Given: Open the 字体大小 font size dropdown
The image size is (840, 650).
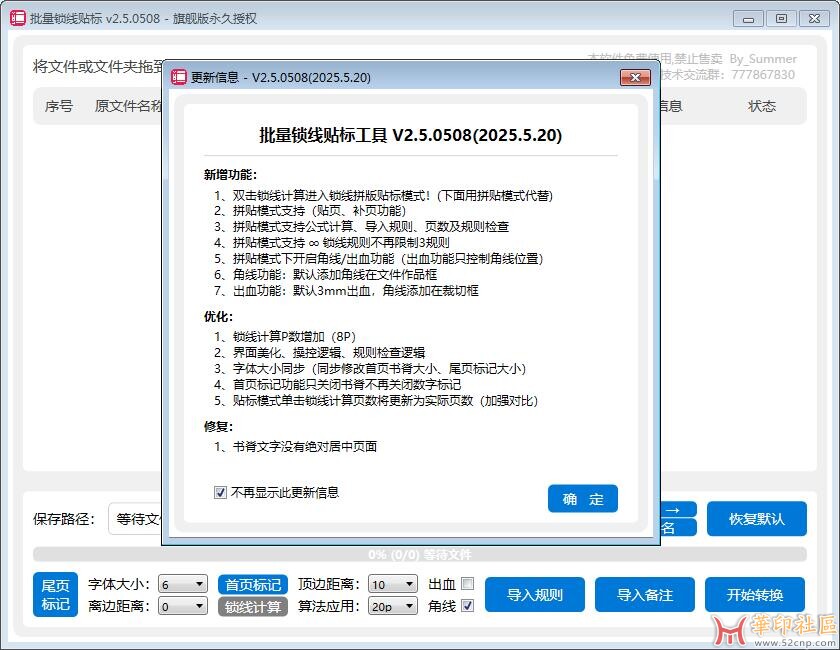Looking at the screenshot, I should pos(183,584).
